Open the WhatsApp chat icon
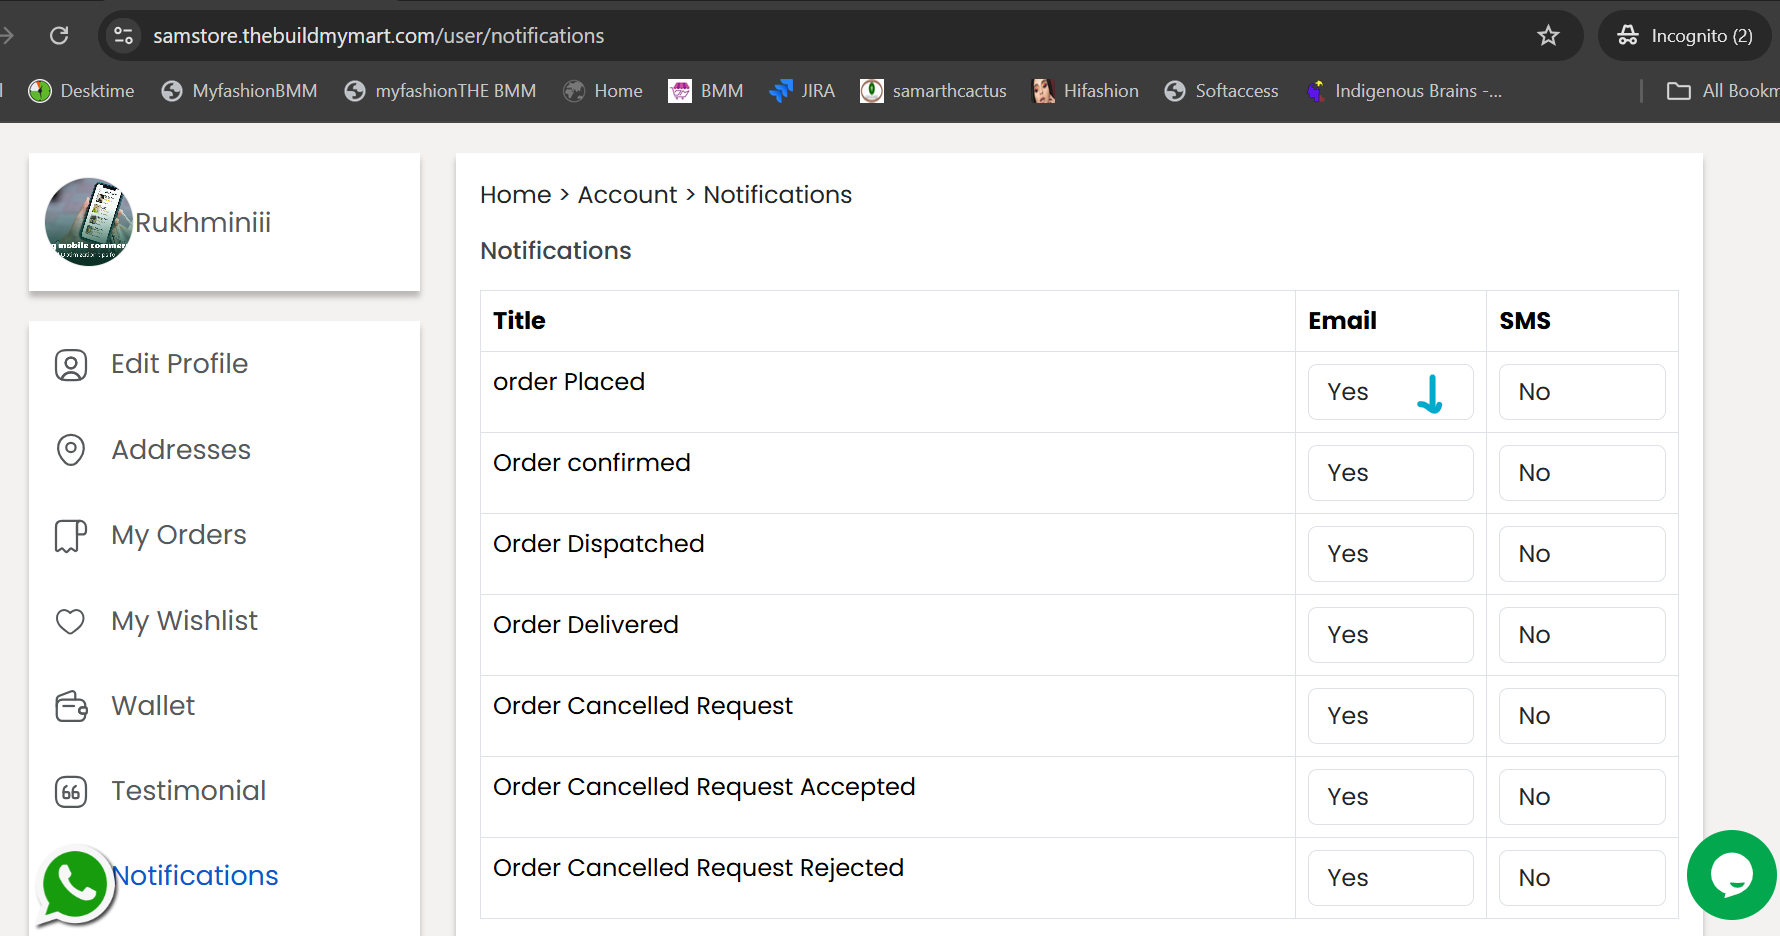 pos(75,886)
